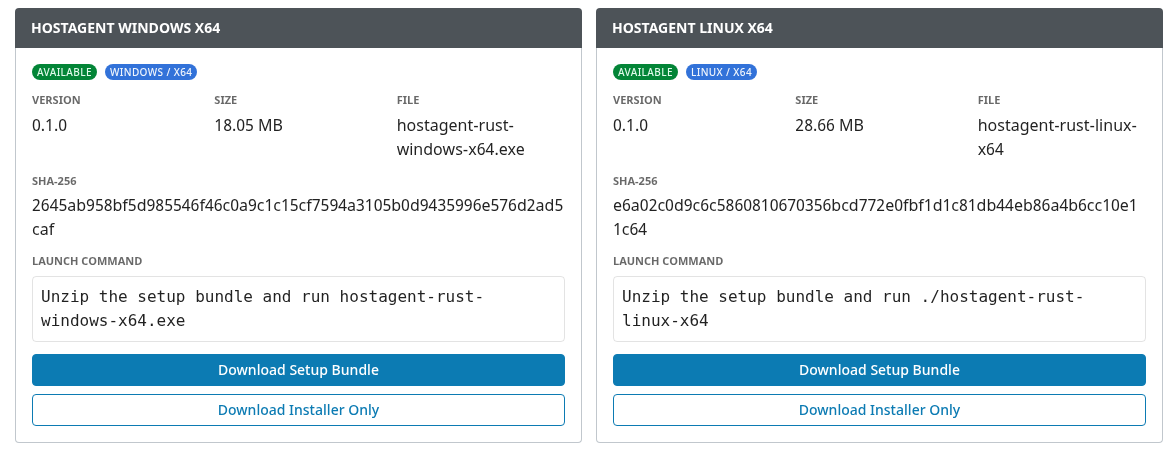Screen dimensions: 1174x453
Task: Click the 28.66 MB size value
Action: tap(830, 125)
